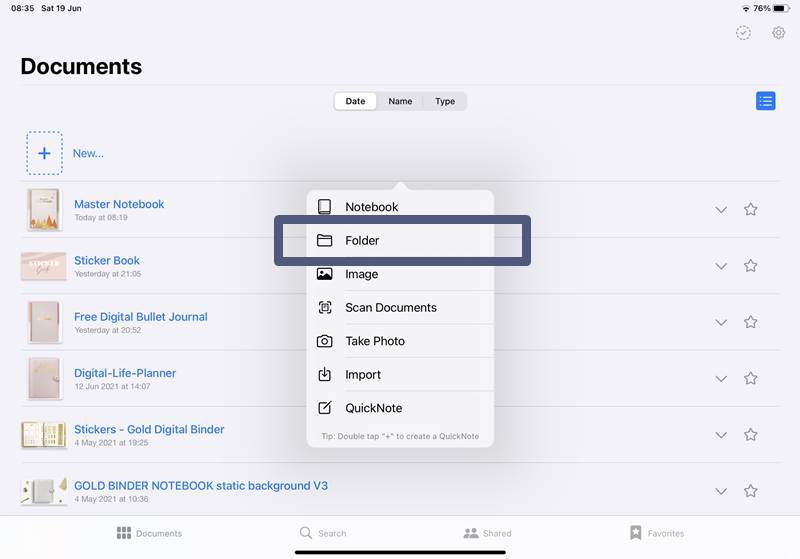Sort documents by Name
Image resolution: width=800 pixels, height=559 pixels.
[x=400, y=101]
